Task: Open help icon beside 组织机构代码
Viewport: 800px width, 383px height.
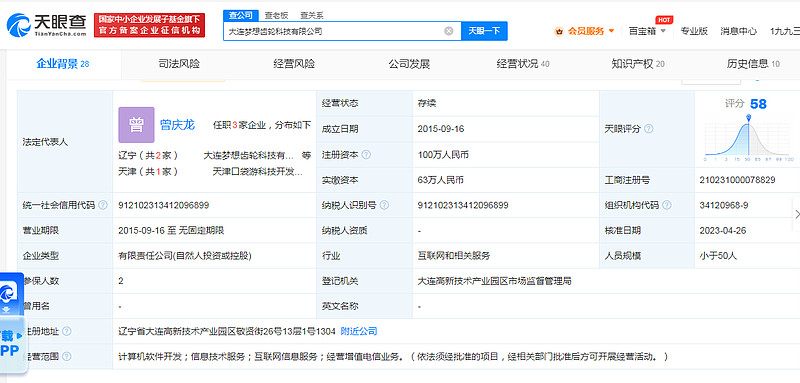Action: (666, 206)
